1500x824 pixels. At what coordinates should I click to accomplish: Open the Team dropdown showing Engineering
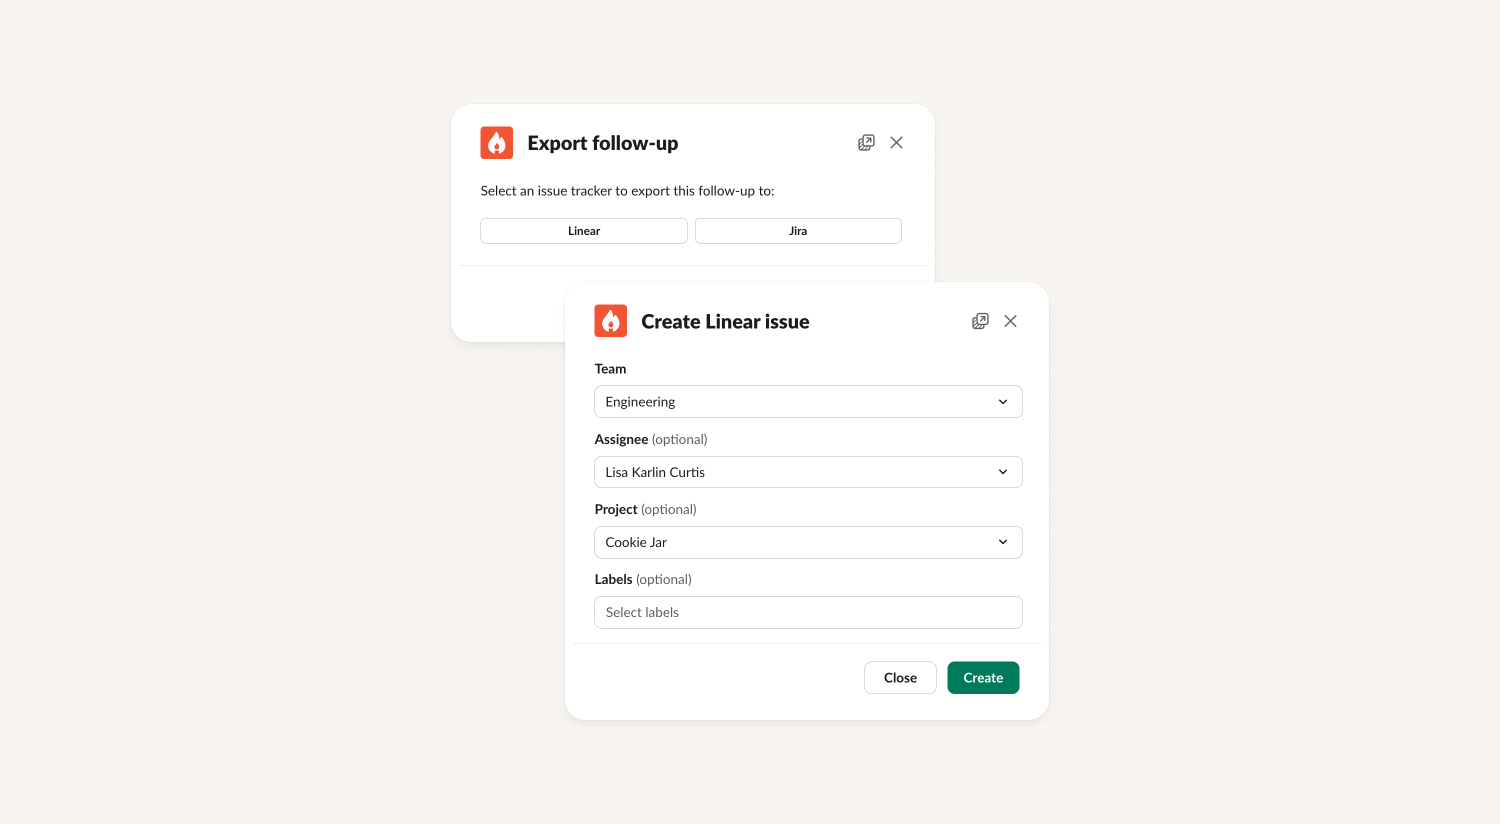pos(808,402)
